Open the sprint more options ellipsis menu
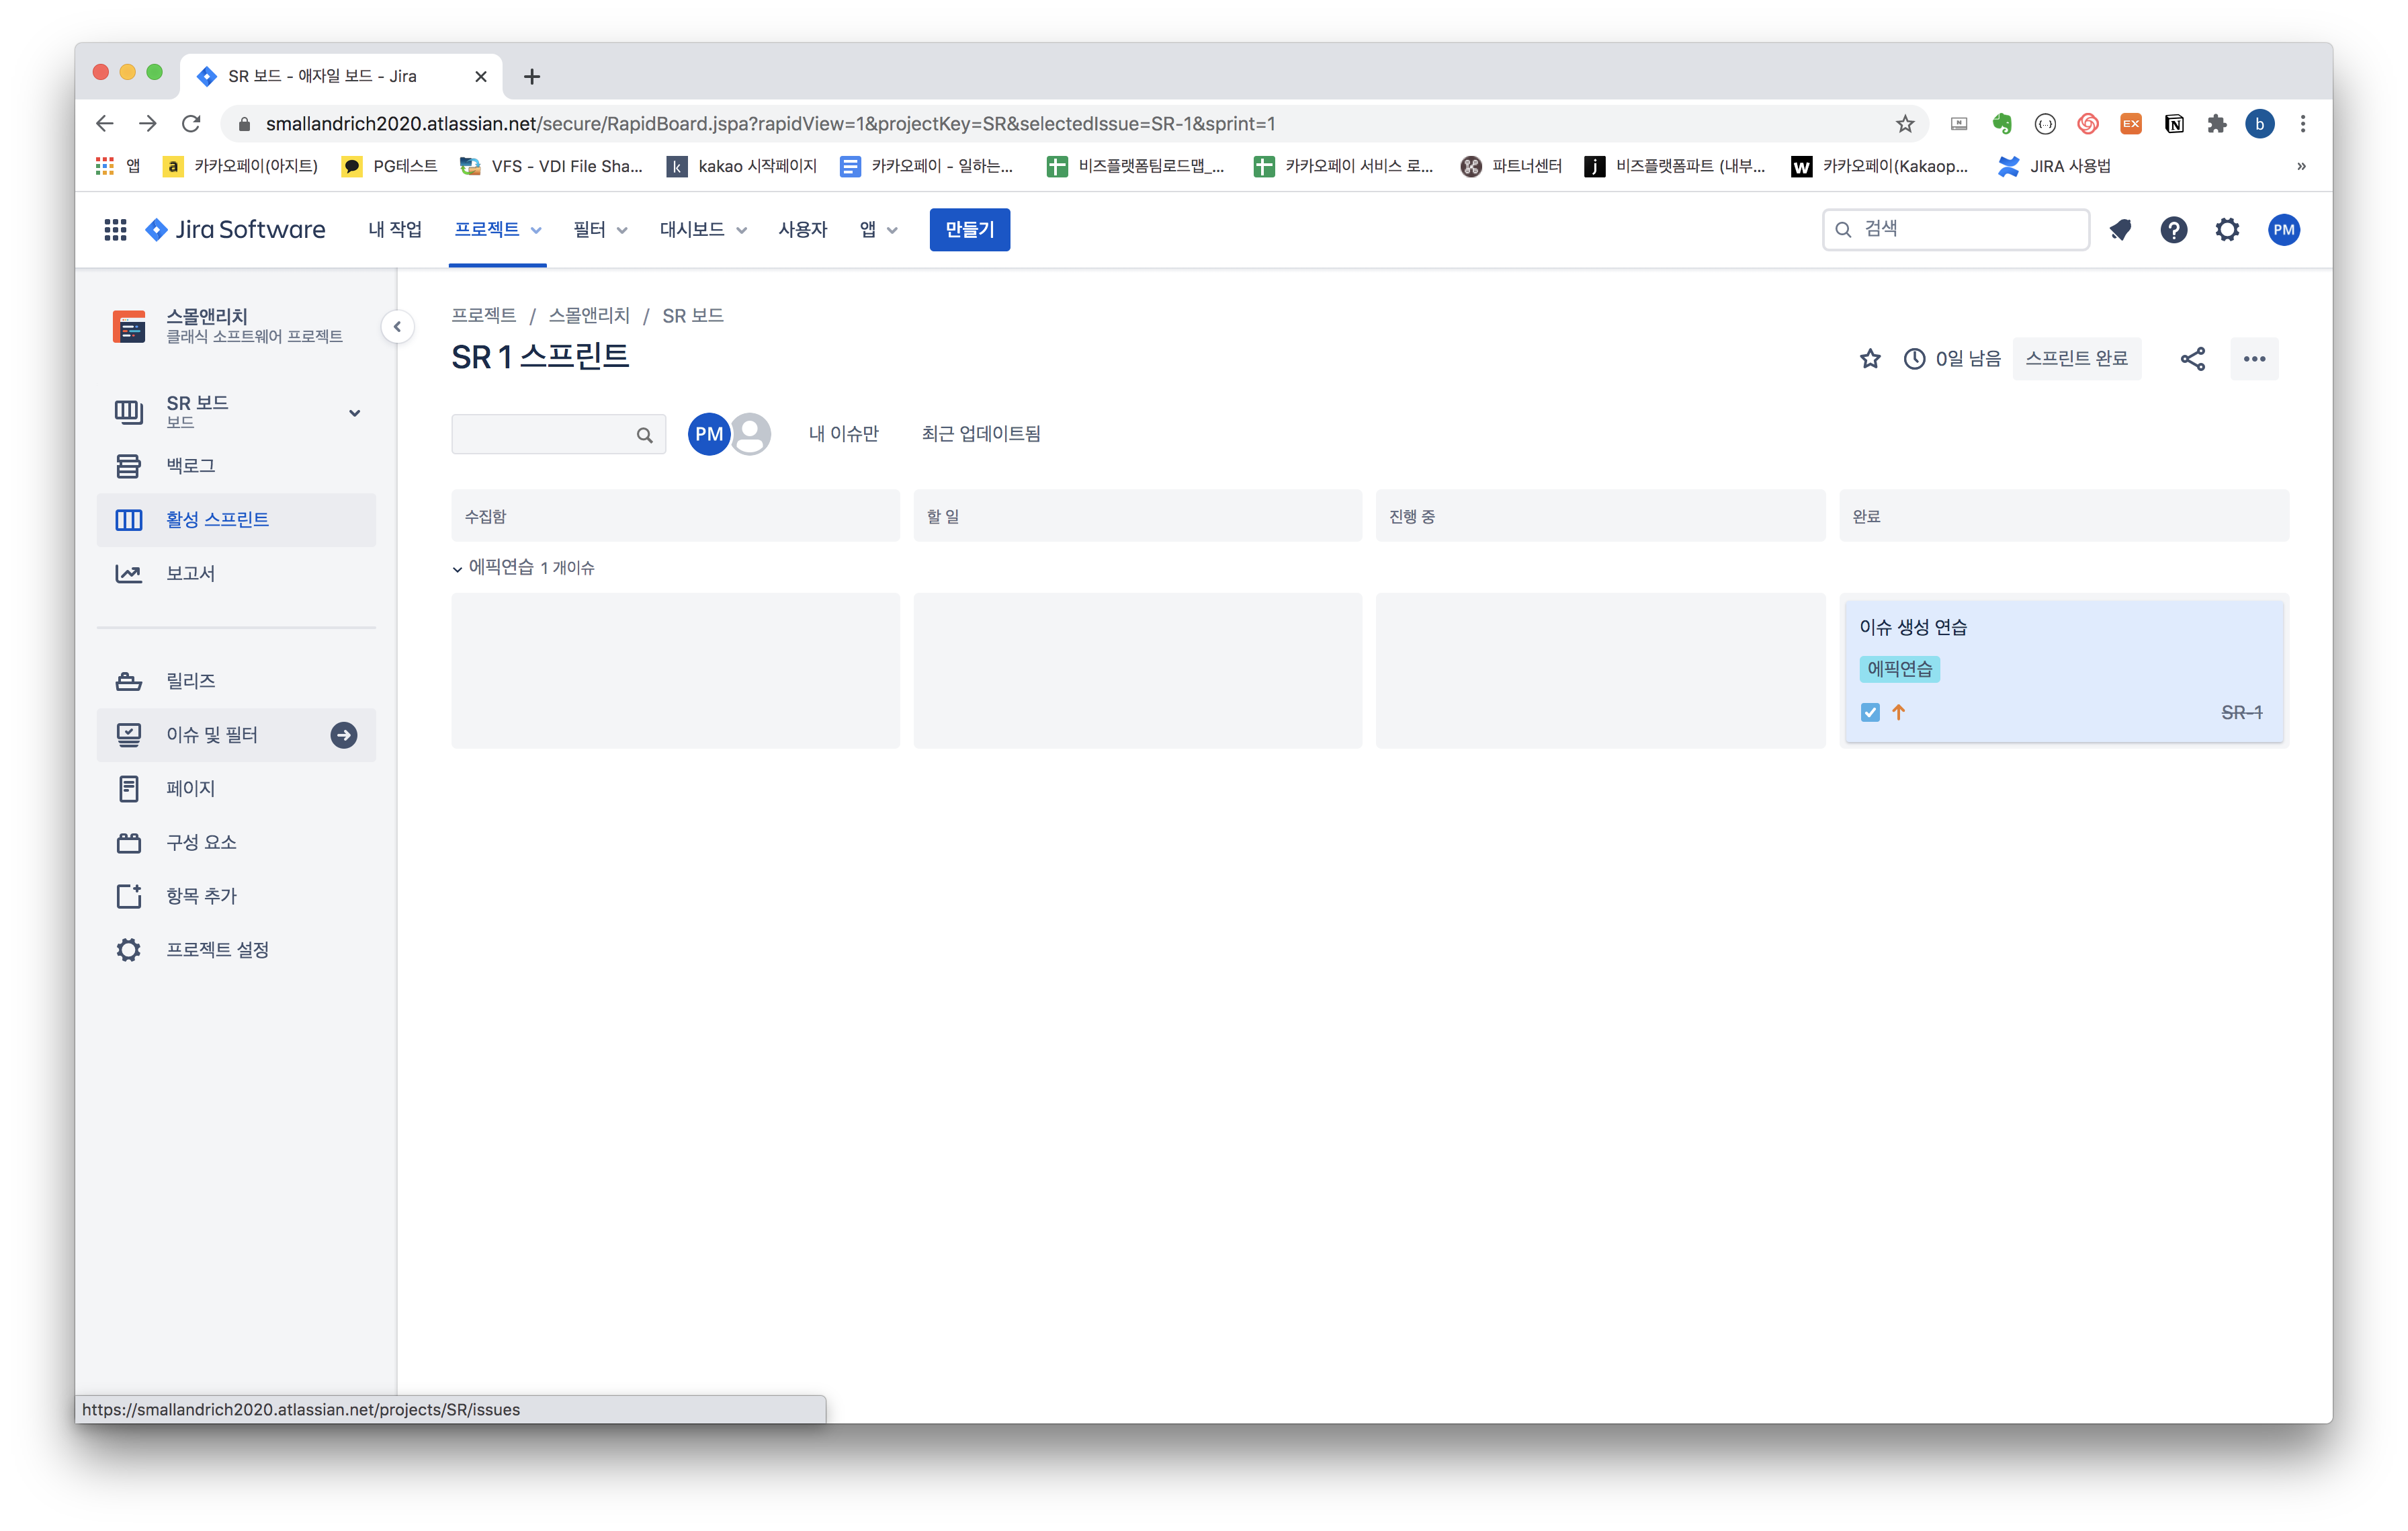Viewport: 2408px width, 1531px height. (x=2254, y=359)
